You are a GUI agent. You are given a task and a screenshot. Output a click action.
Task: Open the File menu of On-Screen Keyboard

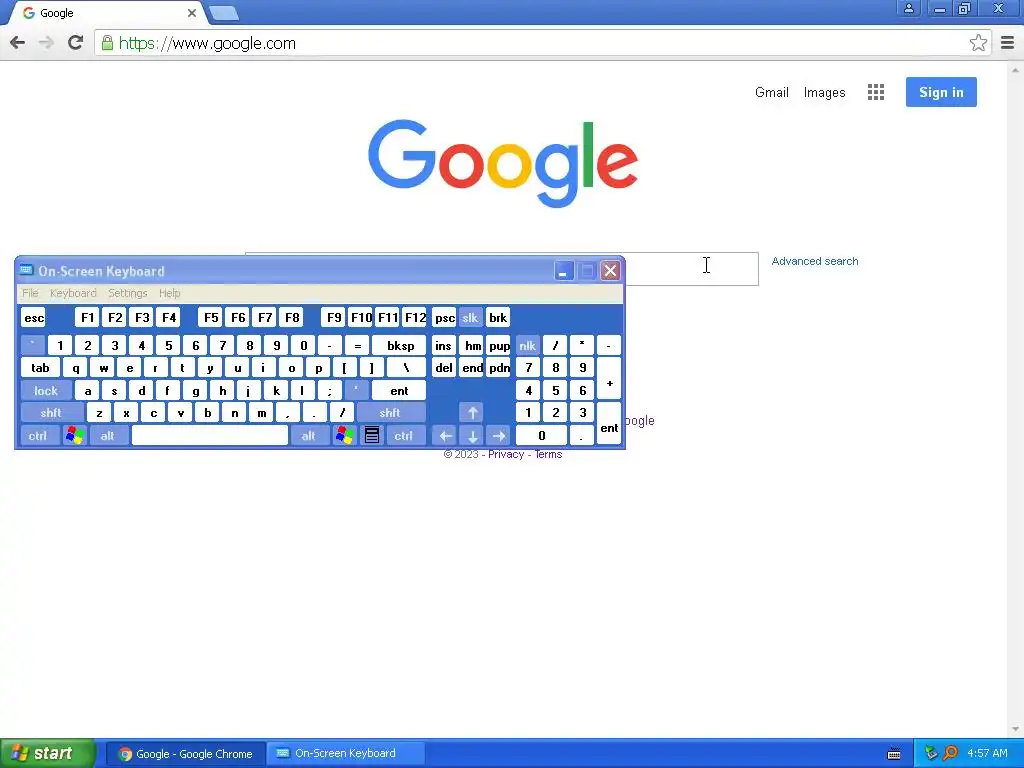tap(30, 293)
